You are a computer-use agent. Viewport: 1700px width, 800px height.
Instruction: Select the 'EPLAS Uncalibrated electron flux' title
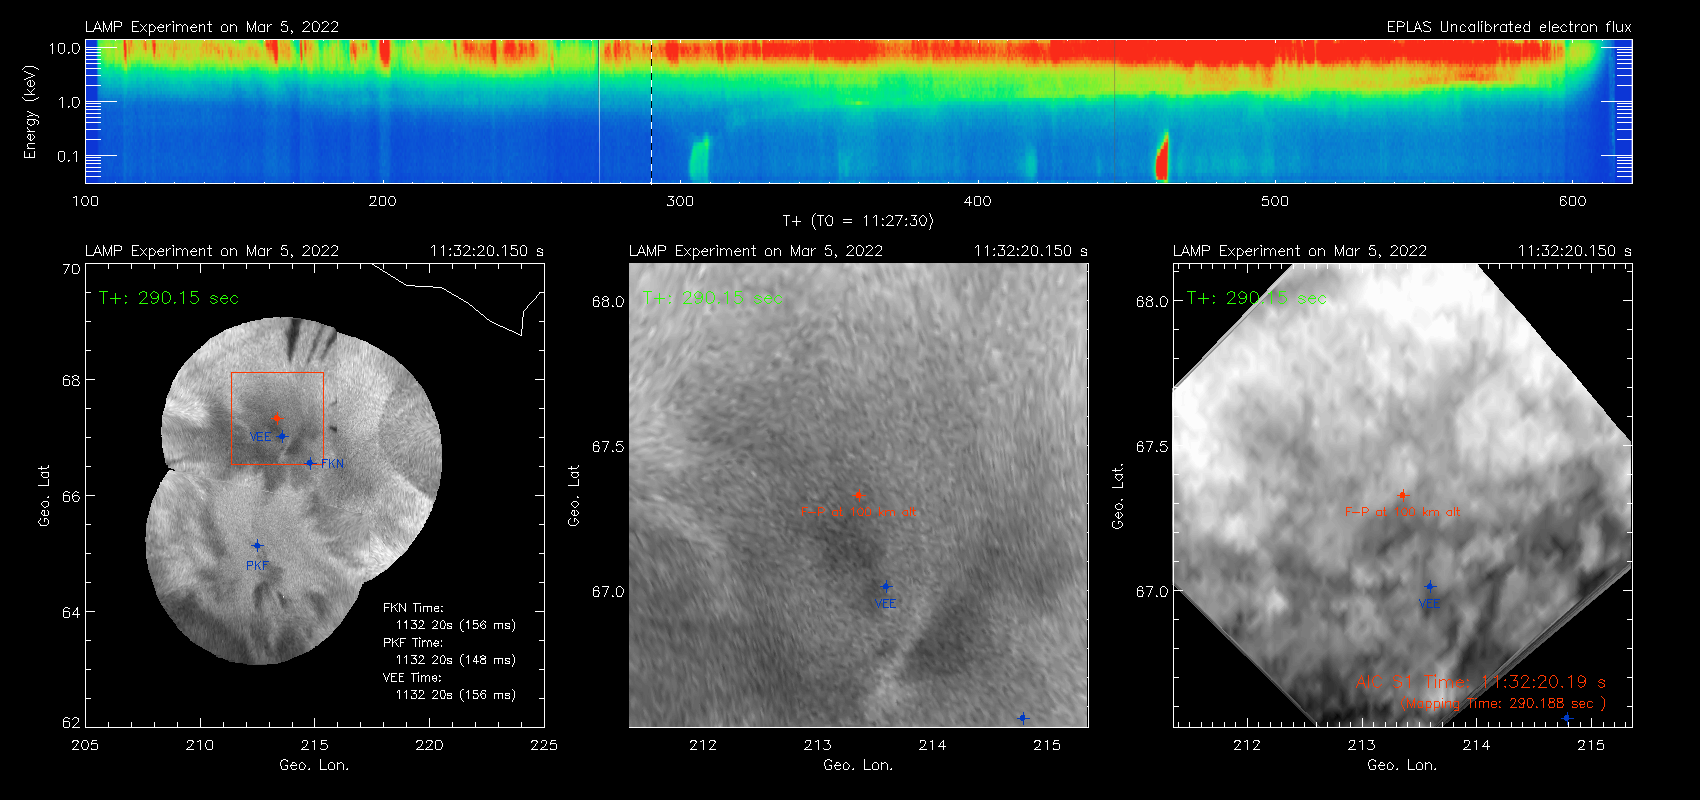[1509, 27]
